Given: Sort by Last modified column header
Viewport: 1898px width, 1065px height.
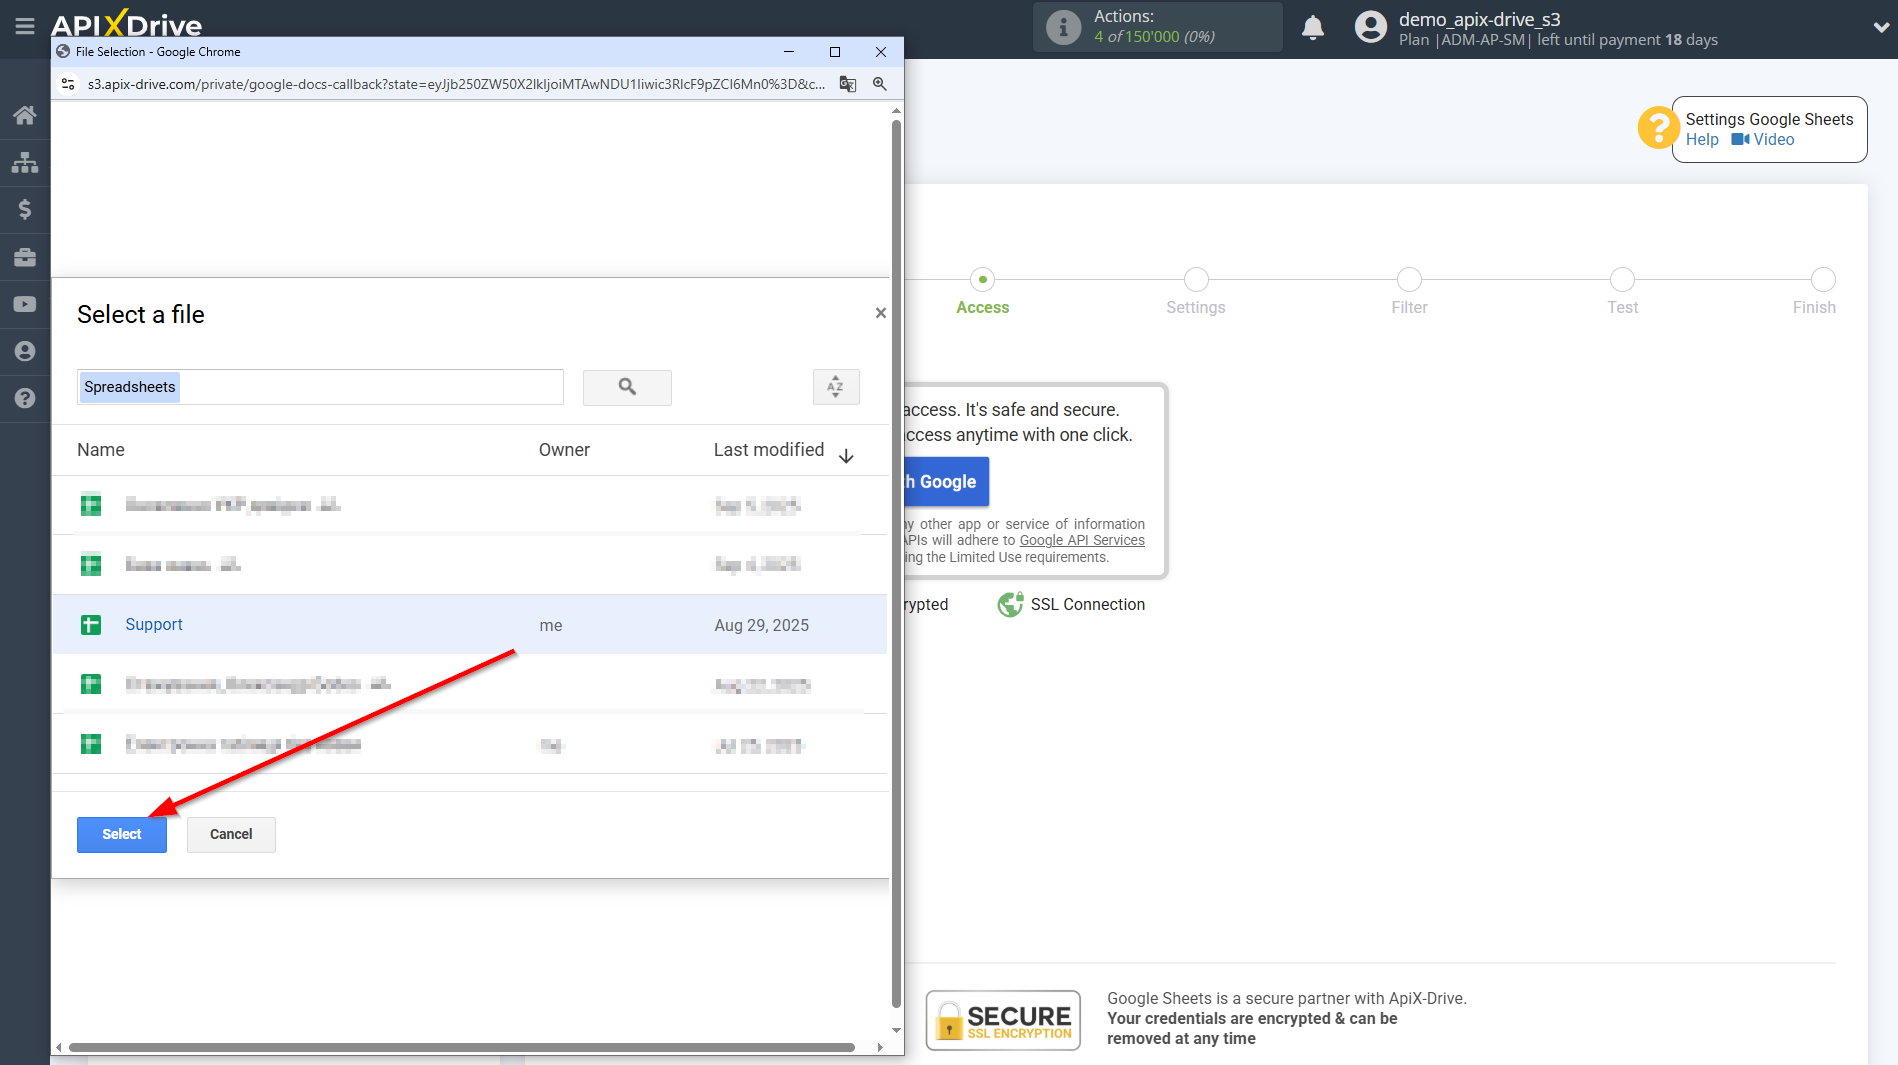Looking at the screenshot, I should coord(769,450).
